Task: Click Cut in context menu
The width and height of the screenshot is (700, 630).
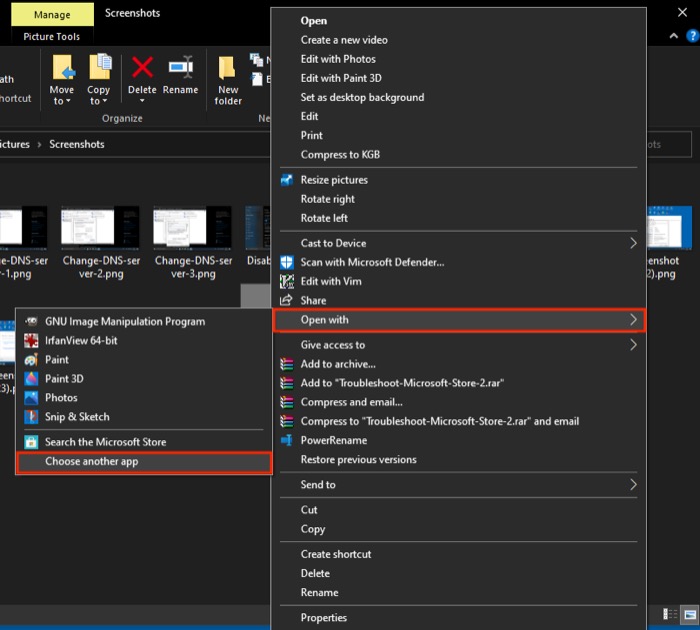Action: 458,510
